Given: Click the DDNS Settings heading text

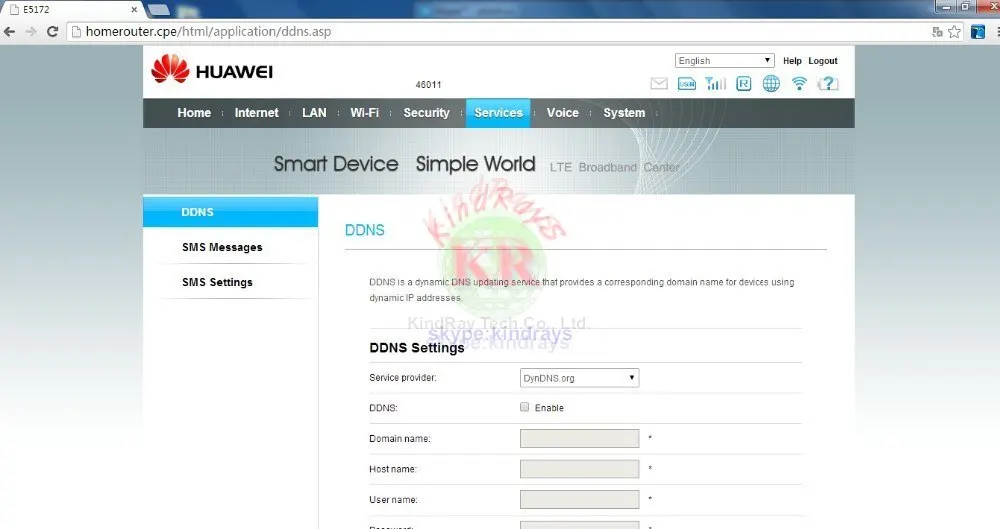Looking at the screenshot, I should click(417, 348).
